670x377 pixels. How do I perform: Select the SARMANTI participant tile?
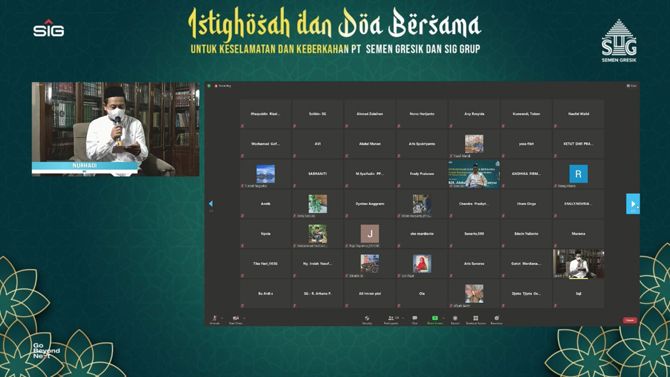click(317, 174)
